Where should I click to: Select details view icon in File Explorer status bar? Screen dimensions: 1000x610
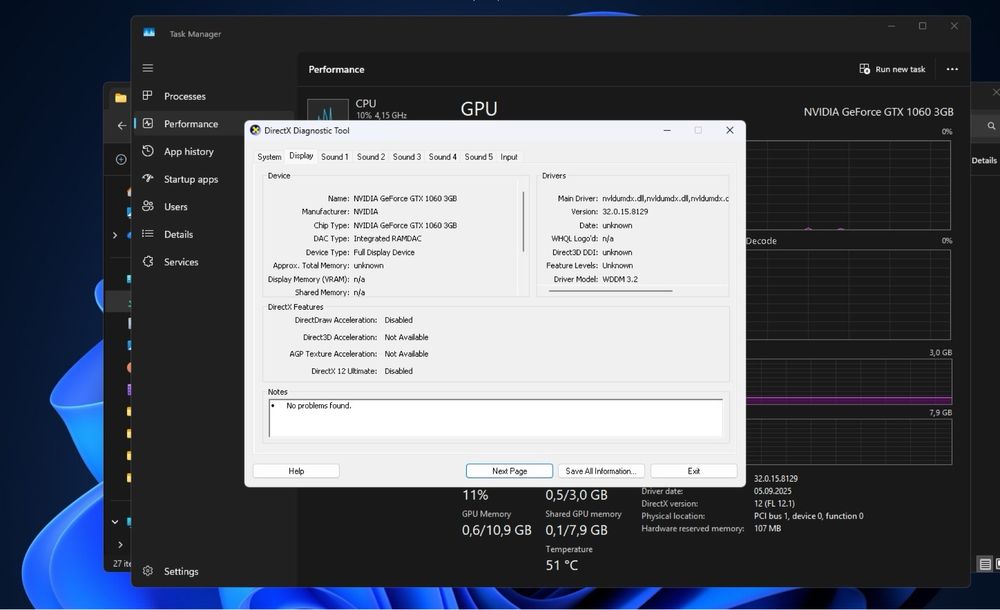[x=985, y=564]
